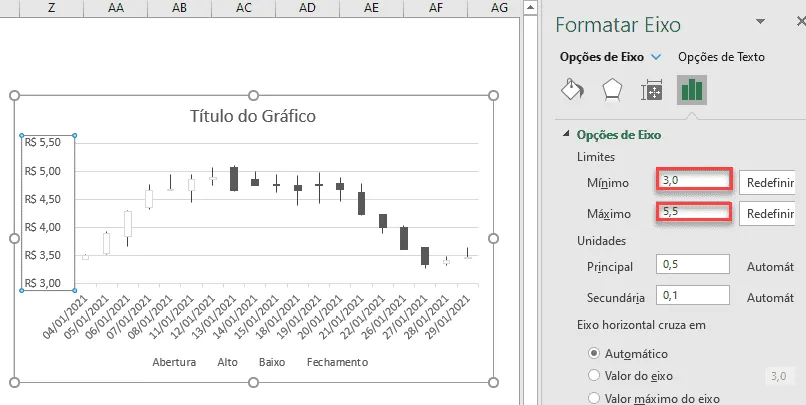The height and width of the screenshot is (405, 806).
Task: Collapse the Opções de Eixo section
Action: point(566,134)
